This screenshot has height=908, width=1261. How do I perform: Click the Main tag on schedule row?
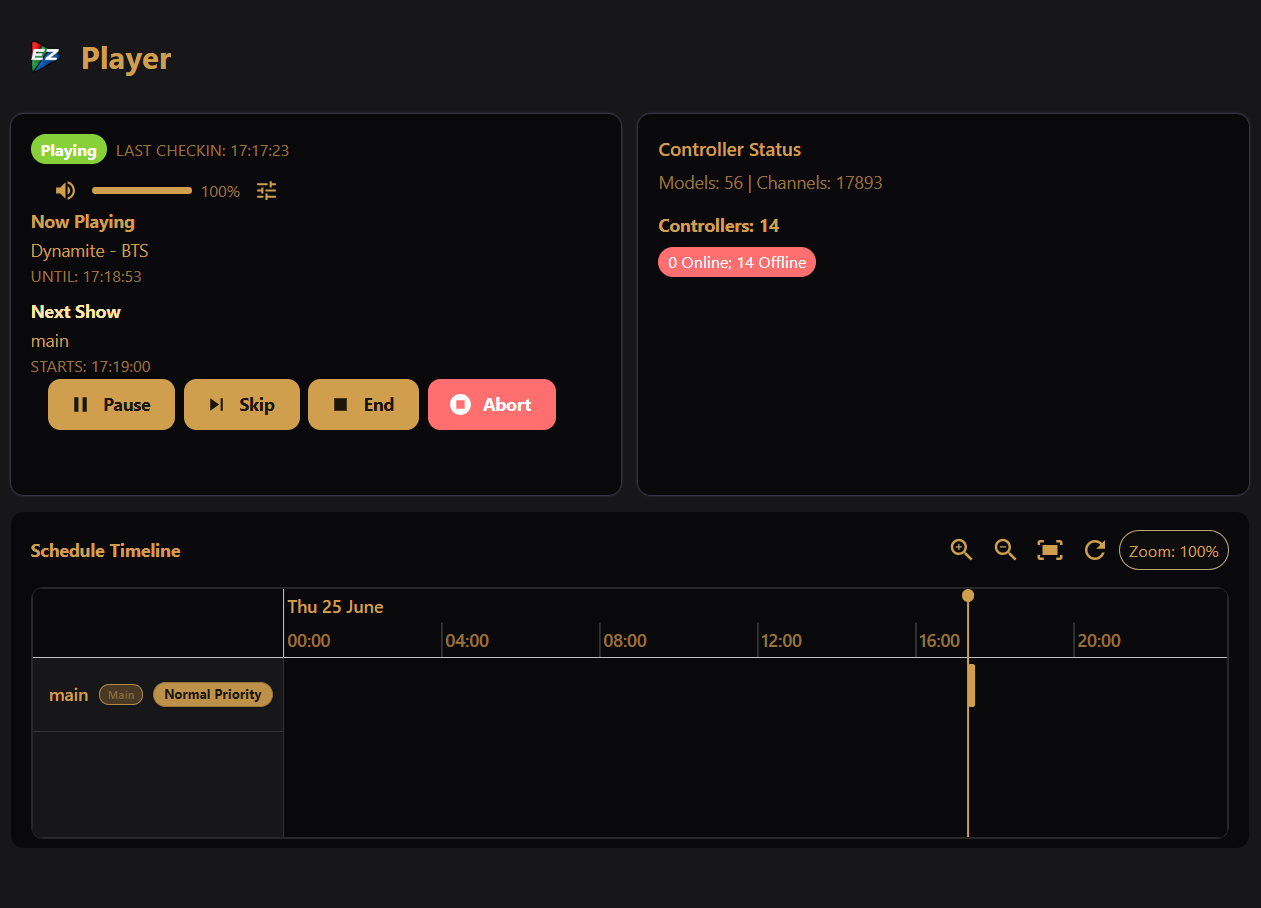[x=121, y=694]
